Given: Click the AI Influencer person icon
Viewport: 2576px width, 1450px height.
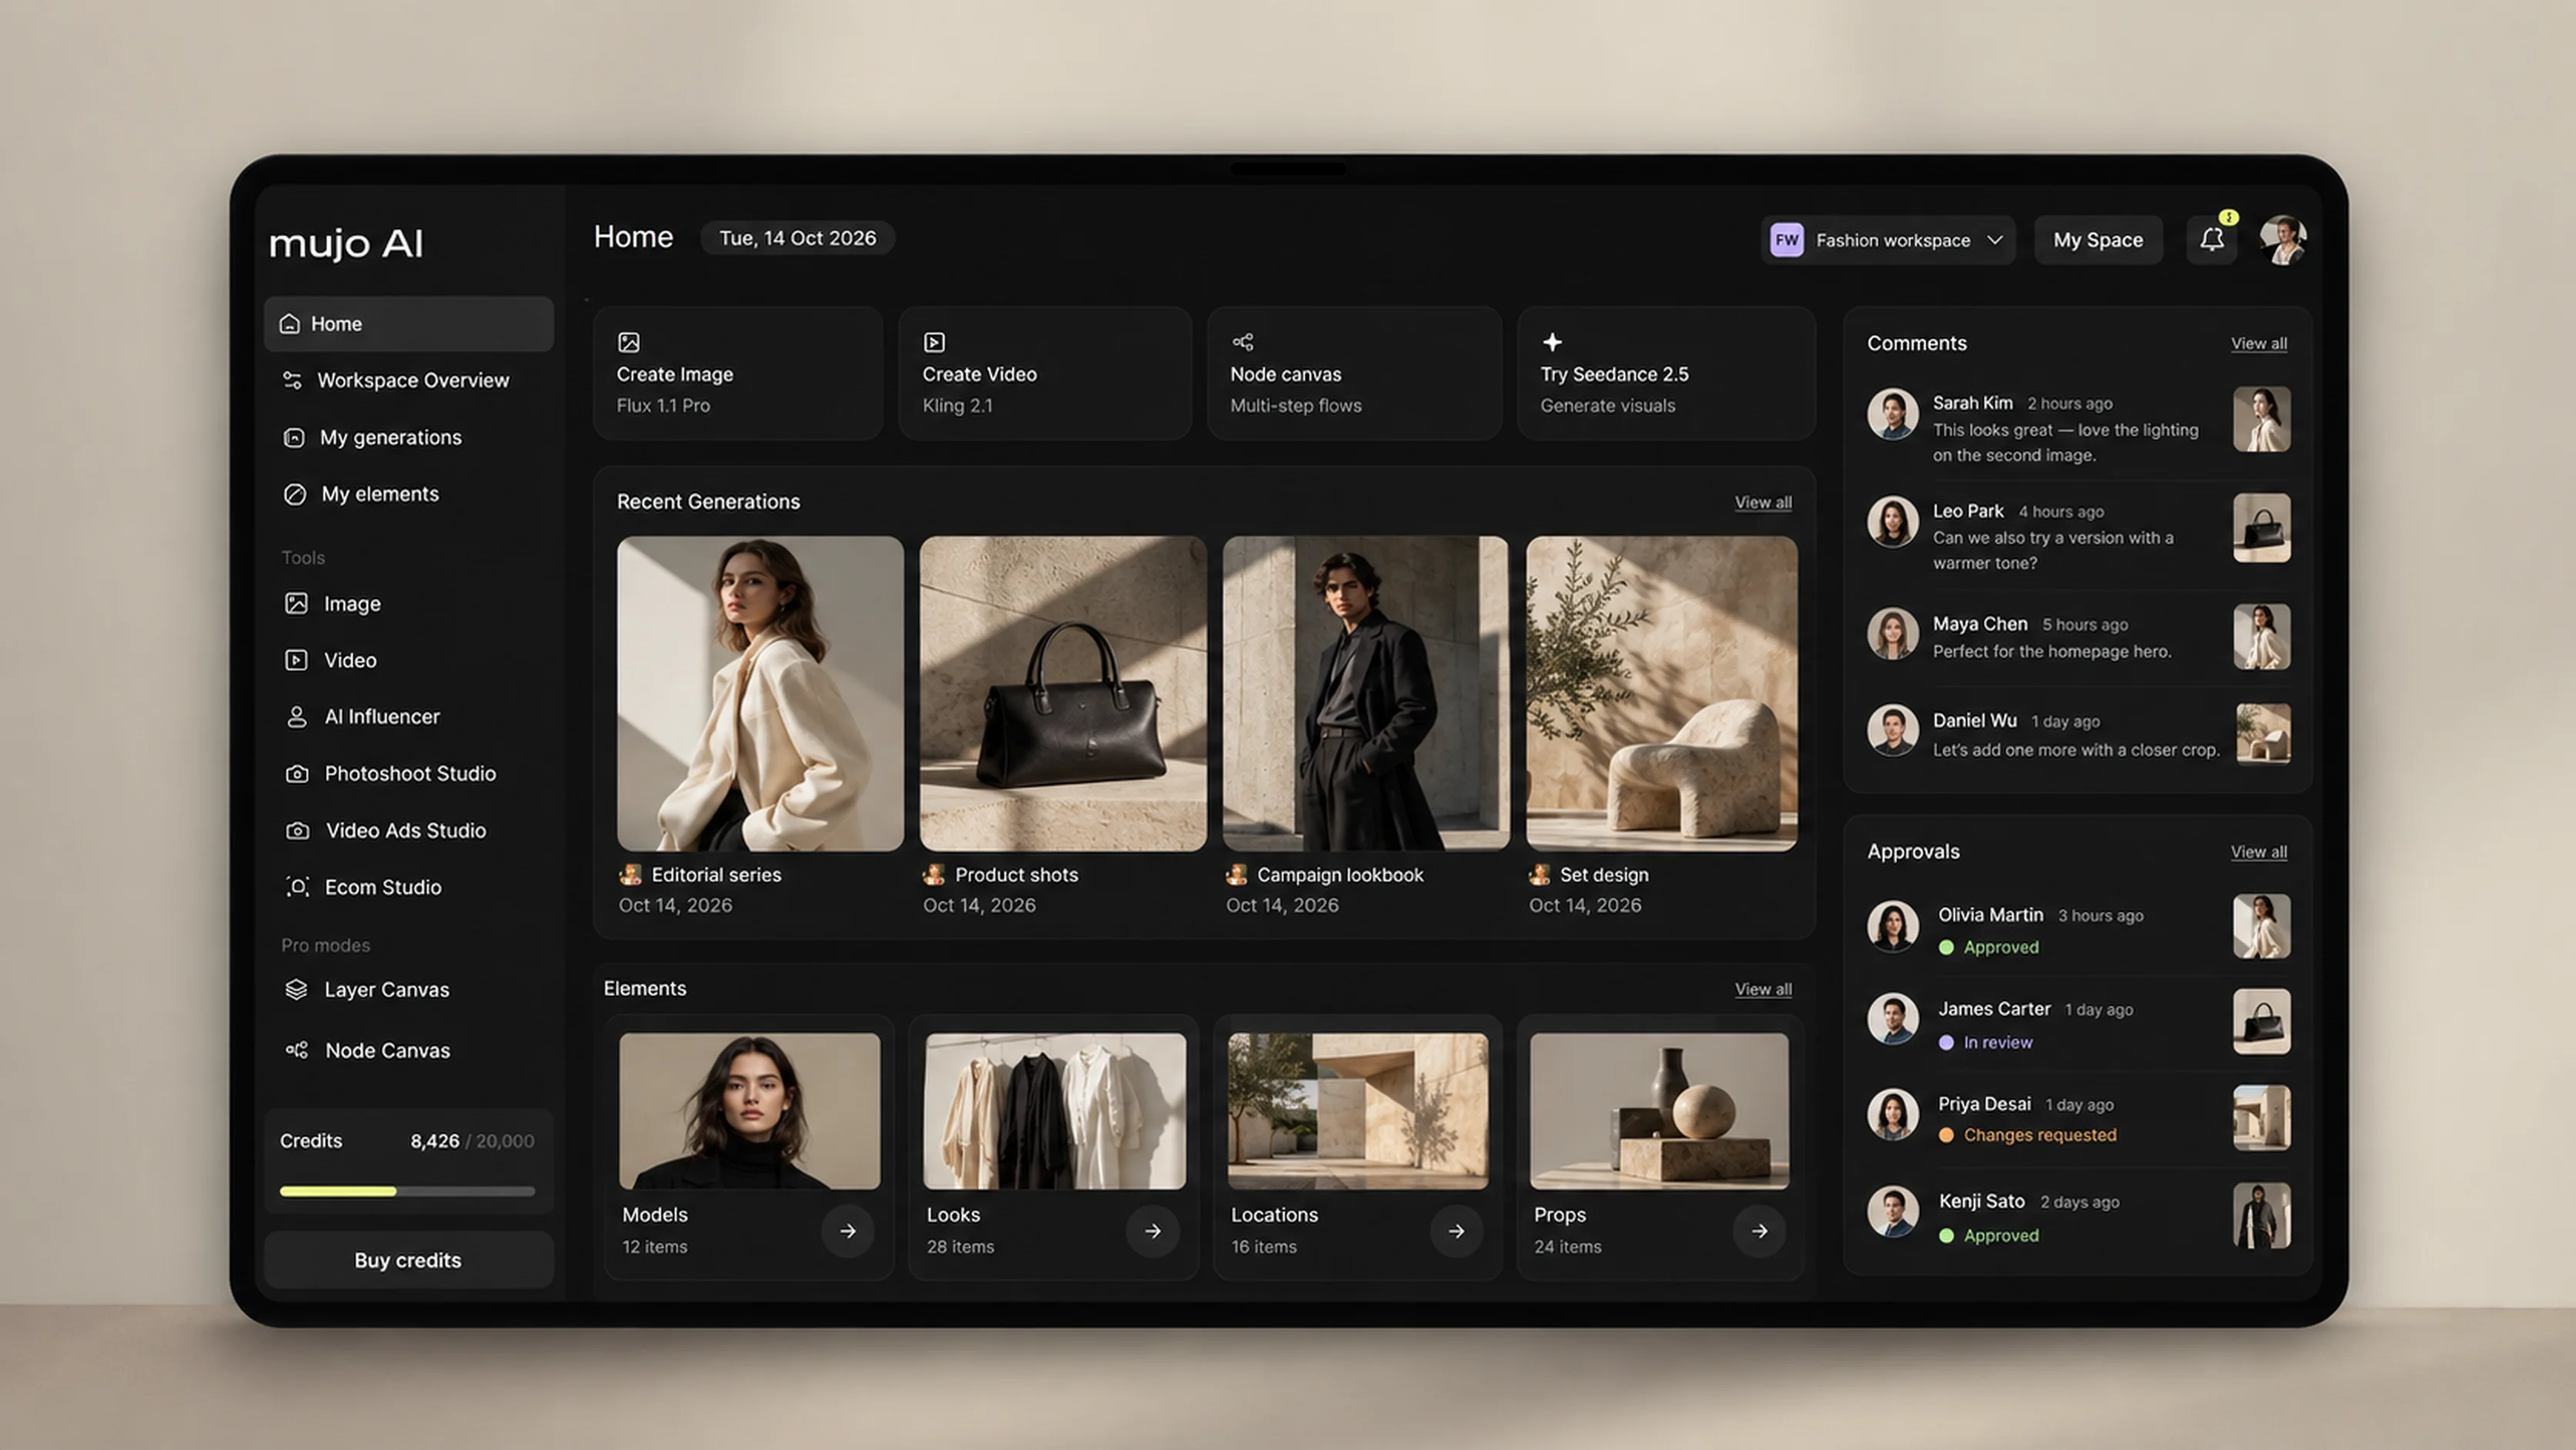Looking at the screenshot, I should (297, 716).
